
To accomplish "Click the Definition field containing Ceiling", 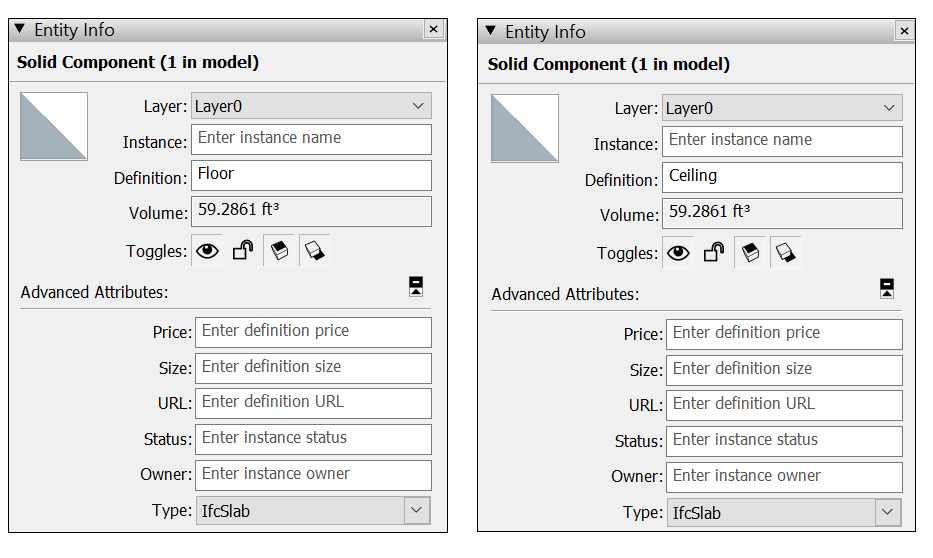I will [784, 177].
